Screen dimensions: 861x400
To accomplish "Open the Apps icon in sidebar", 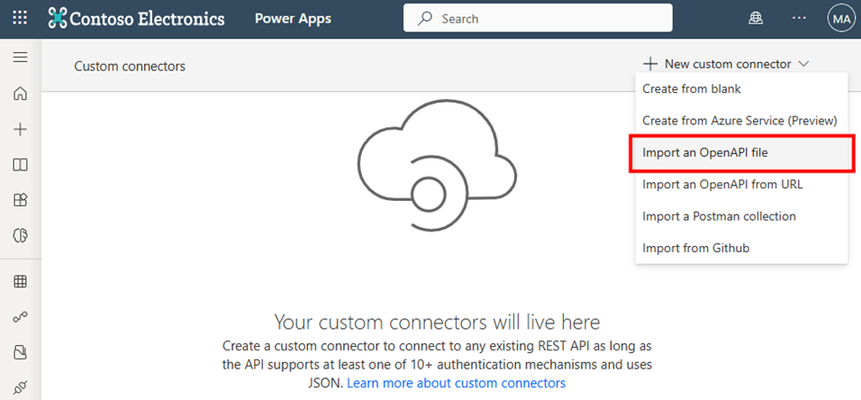I will click(20, 200).
